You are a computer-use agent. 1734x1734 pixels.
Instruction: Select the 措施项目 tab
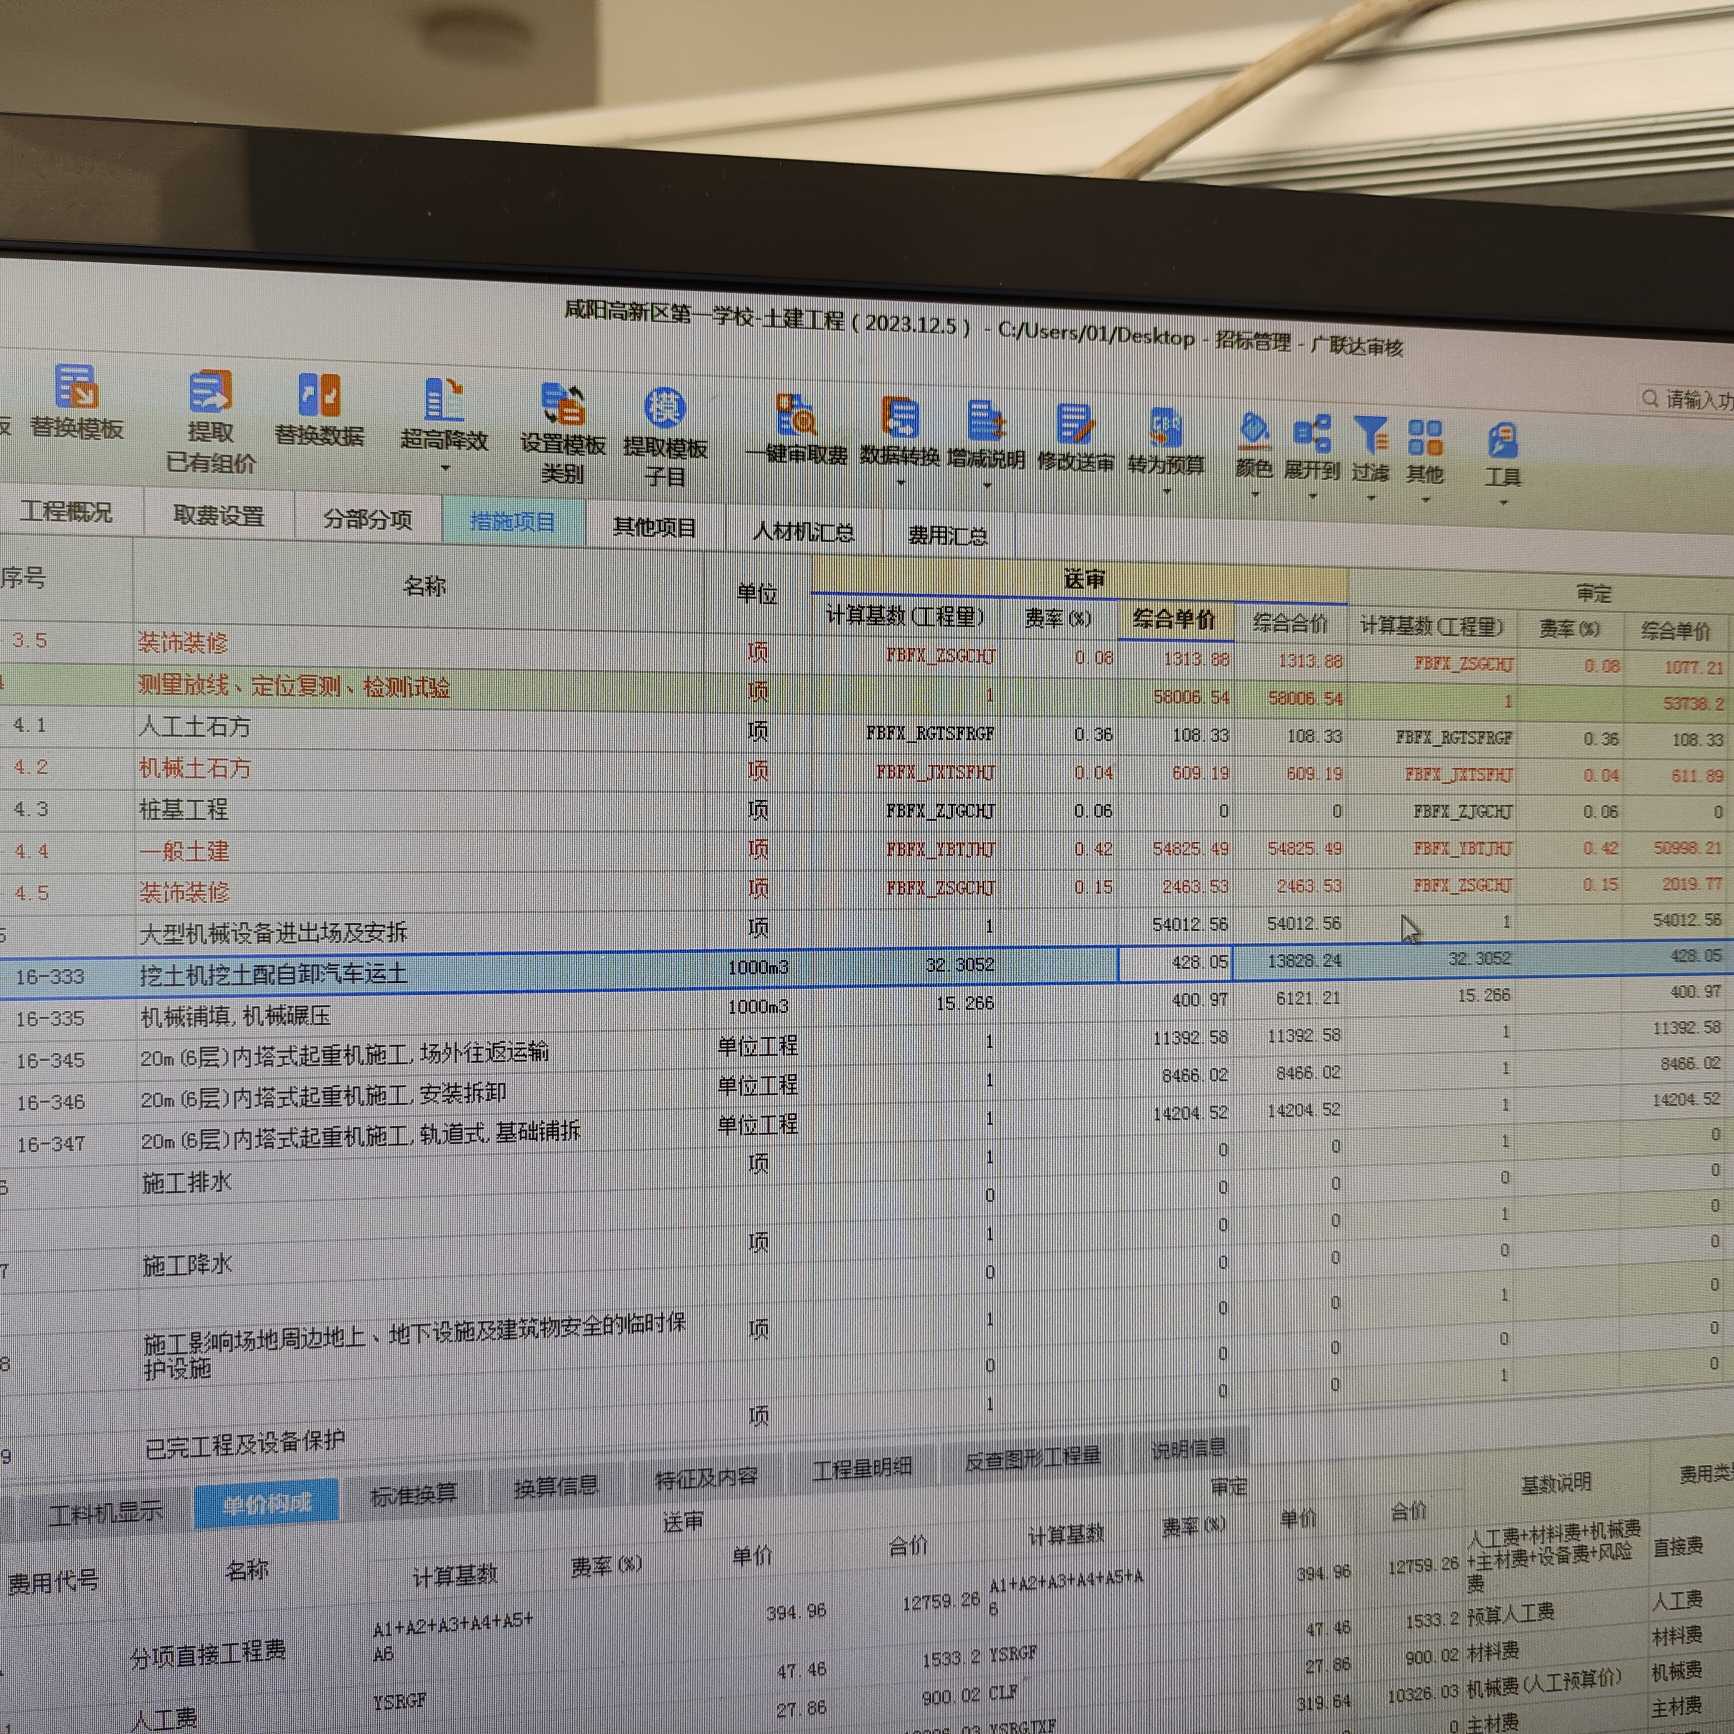(512, 522)
